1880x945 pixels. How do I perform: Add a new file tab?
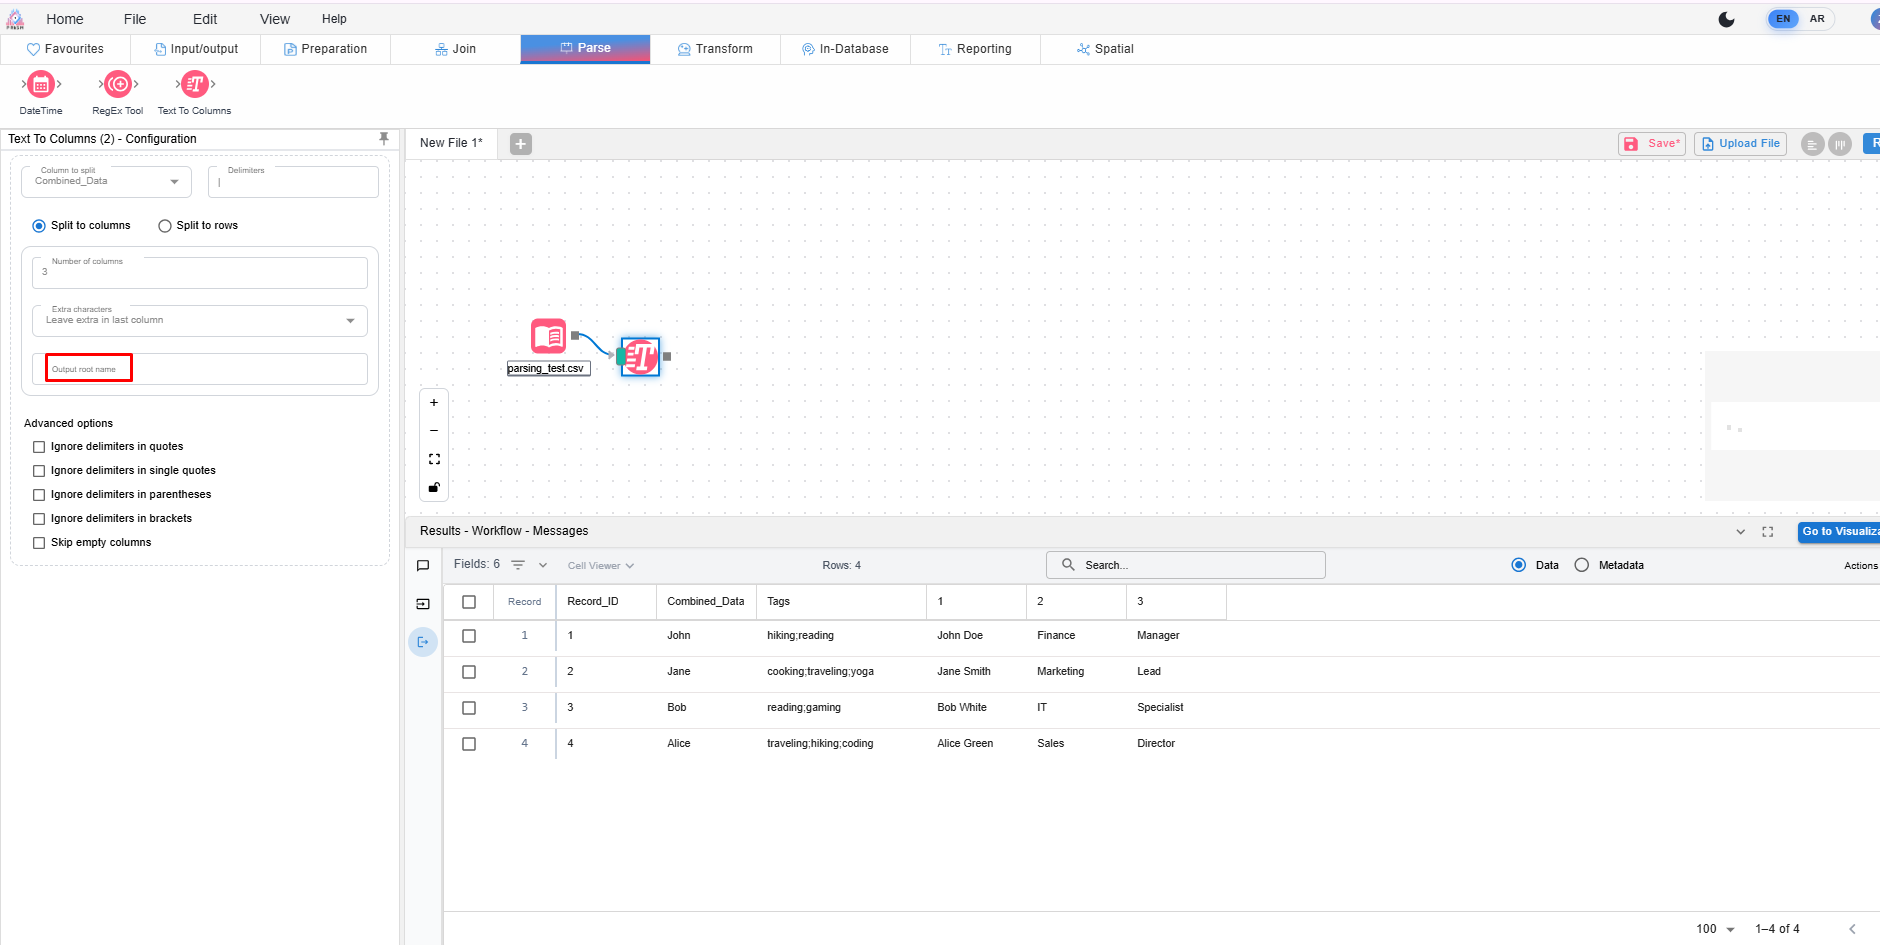pyautogui.click(x=520, y=144)
